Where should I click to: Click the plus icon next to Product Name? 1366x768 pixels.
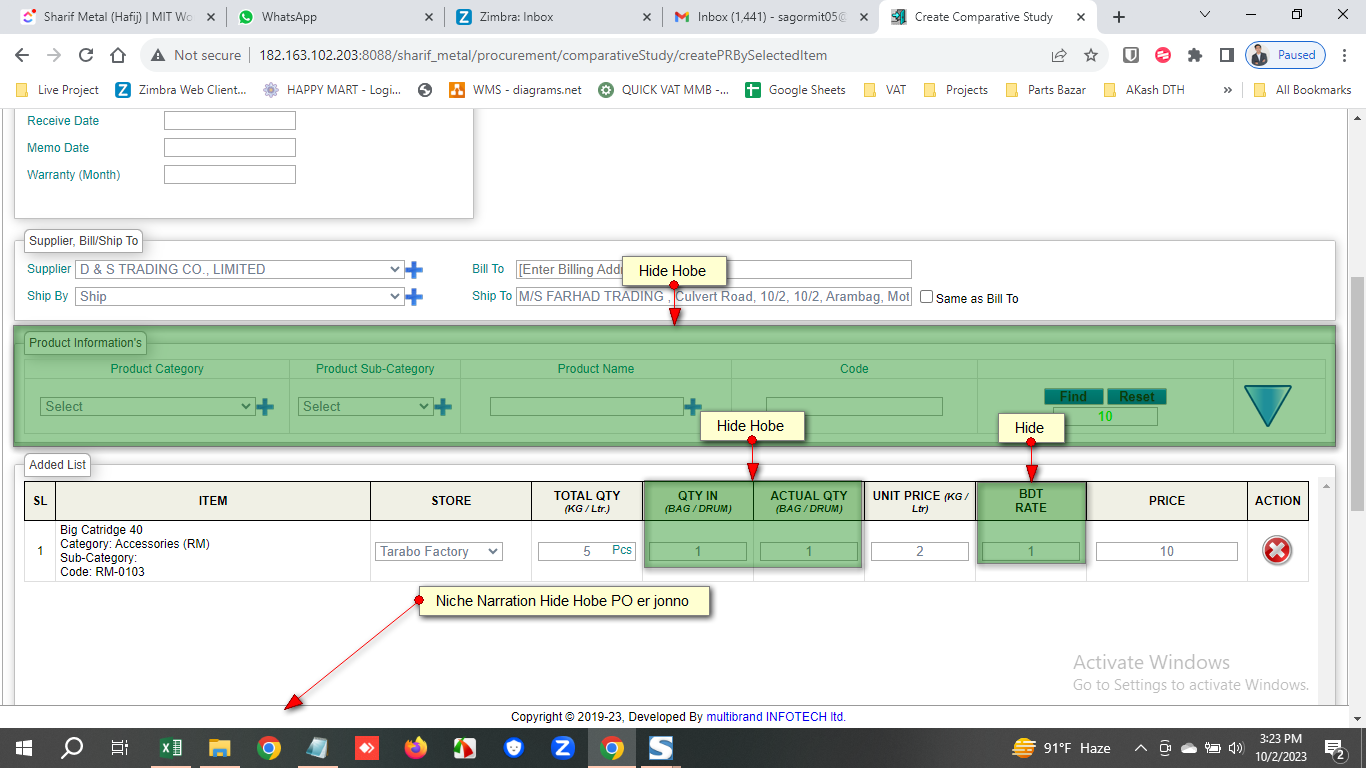click(692, 407)
